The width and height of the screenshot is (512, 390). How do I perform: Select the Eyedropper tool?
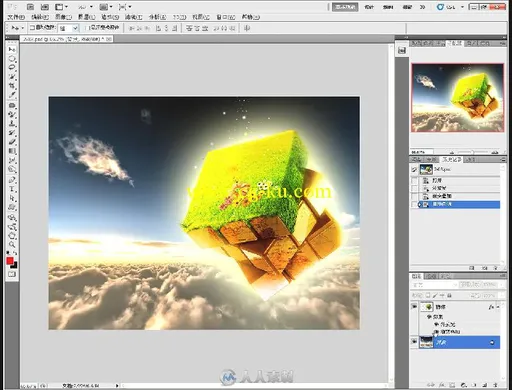12,95
